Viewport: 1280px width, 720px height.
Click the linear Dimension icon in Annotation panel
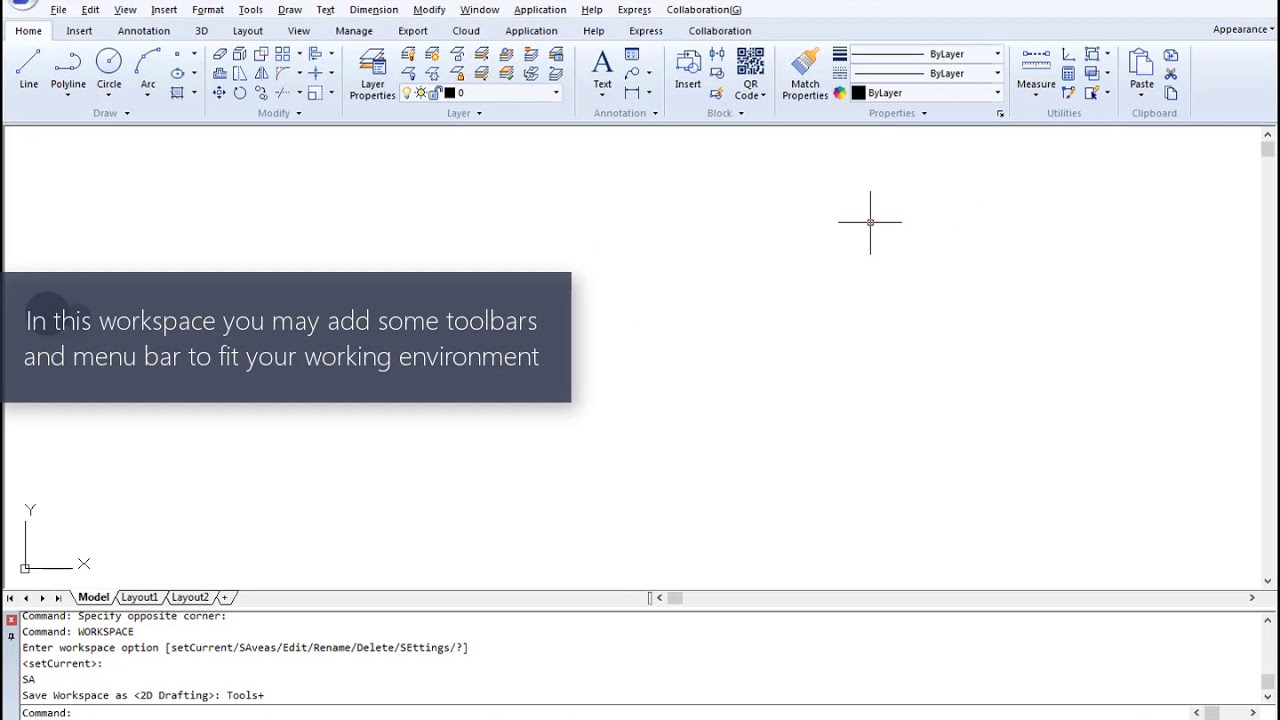[x=632, y=93]
